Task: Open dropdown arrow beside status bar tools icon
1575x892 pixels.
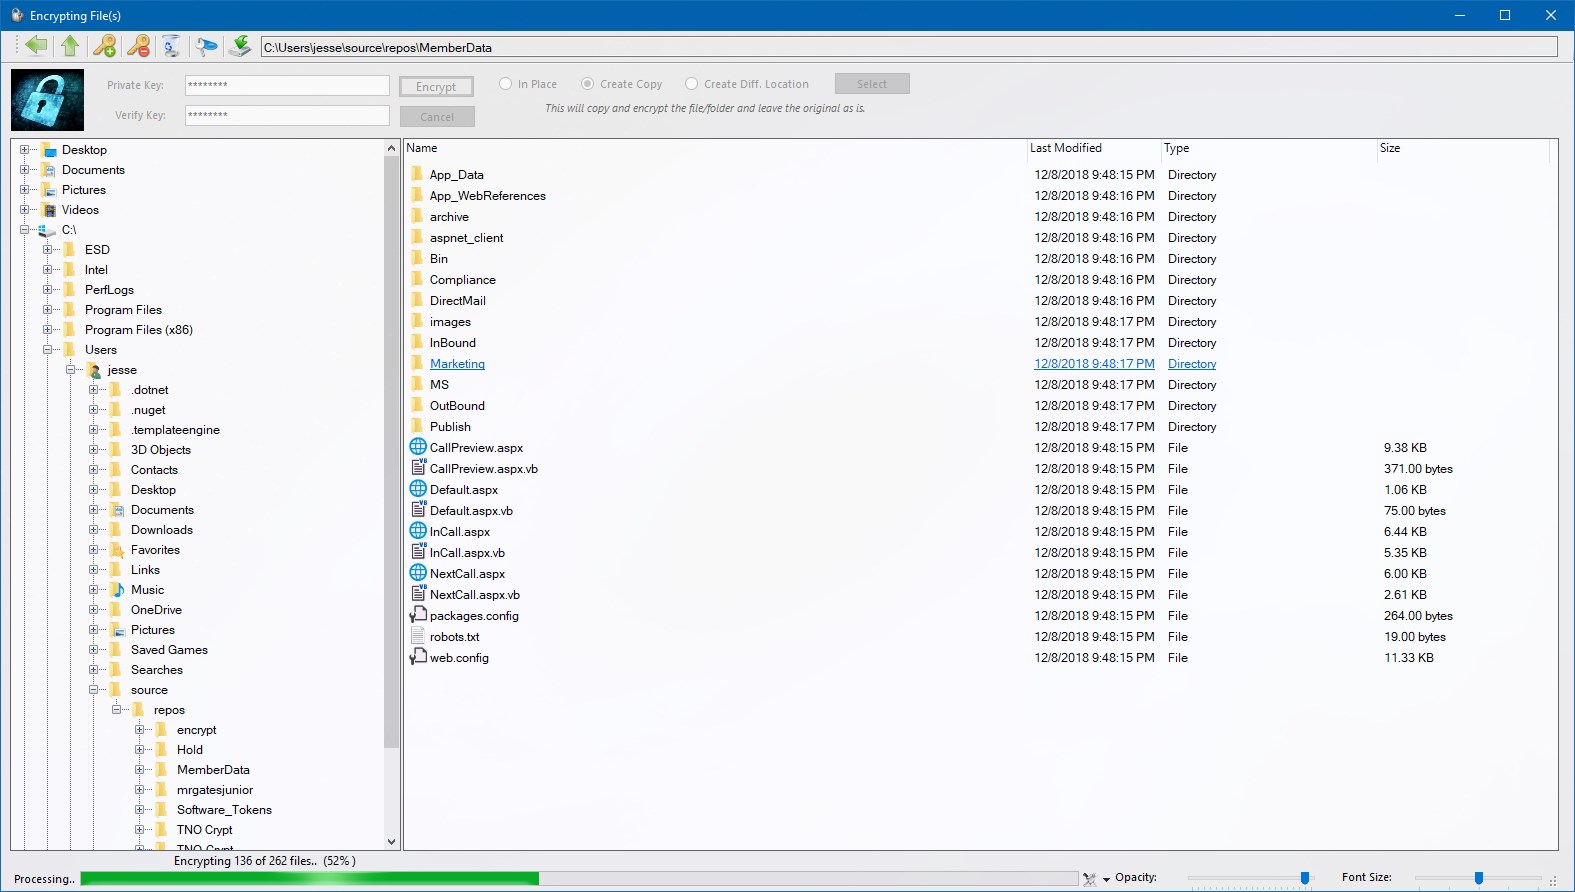Action: click(1106, 880)
